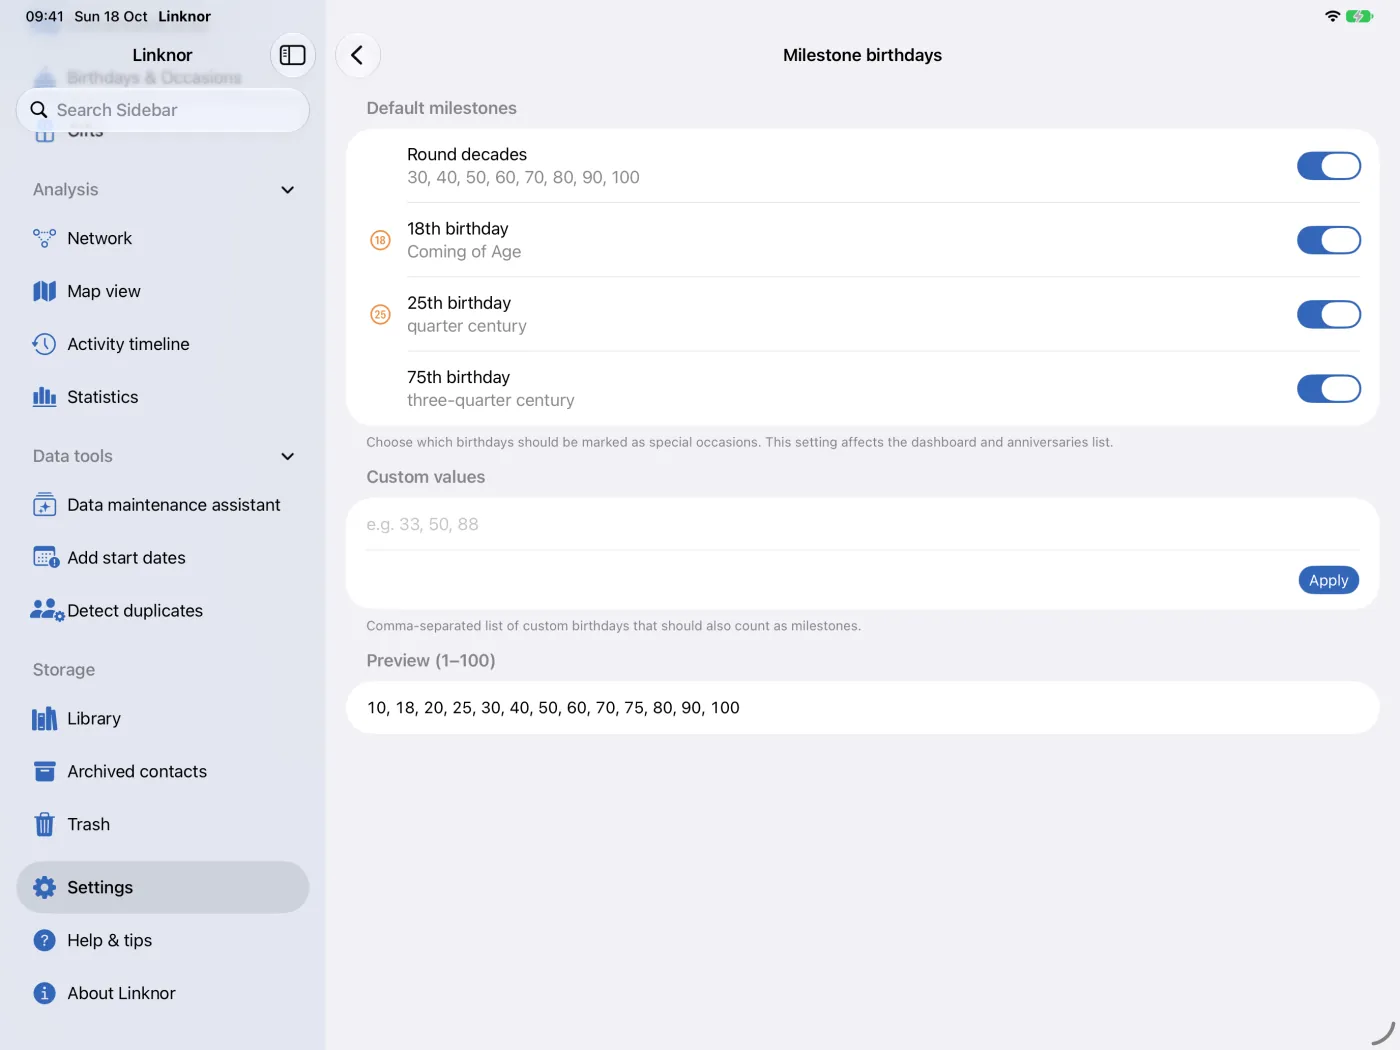
Task: Turn off the 18th birthday switch
Action: tap(1328, 240)
